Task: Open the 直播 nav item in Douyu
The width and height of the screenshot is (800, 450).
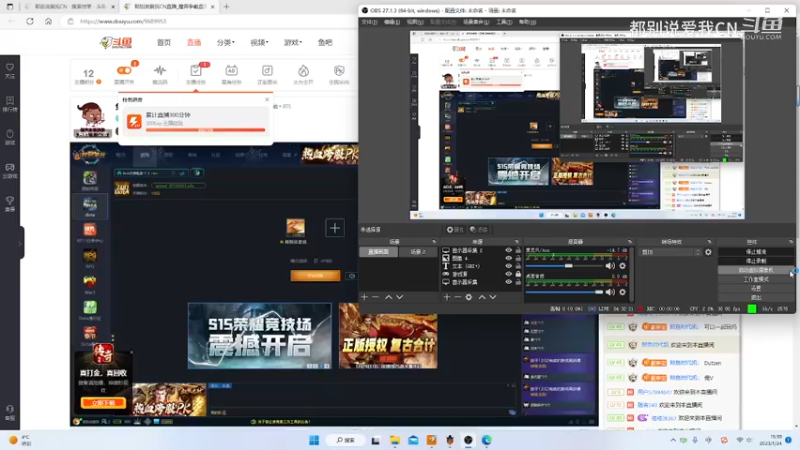Action: (194, 42)
